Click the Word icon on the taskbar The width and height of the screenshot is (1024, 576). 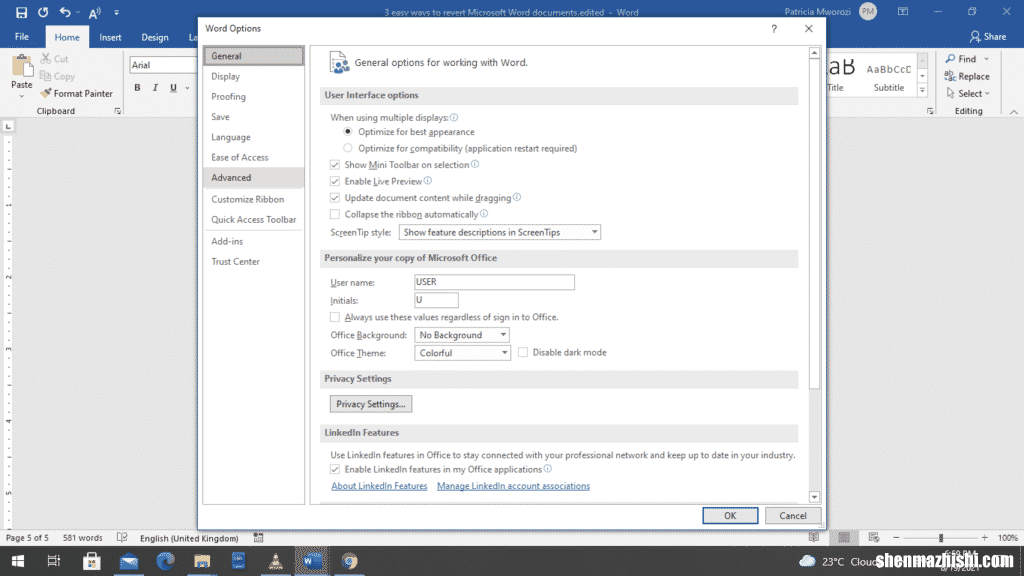[x=312, y=561]
